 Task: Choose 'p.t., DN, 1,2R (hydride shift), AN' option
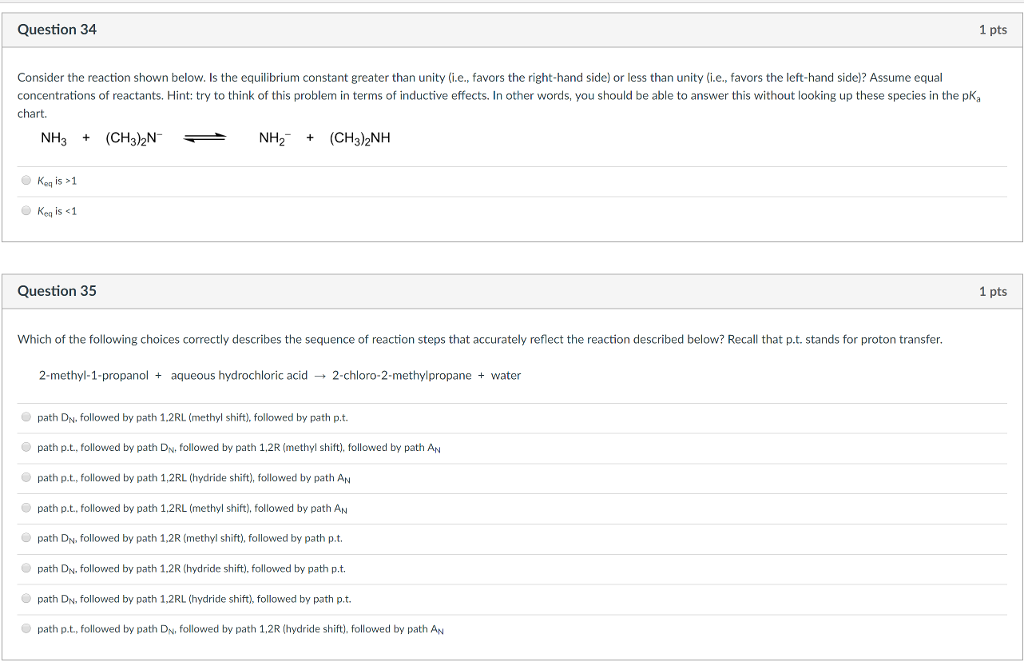(26, 629)
